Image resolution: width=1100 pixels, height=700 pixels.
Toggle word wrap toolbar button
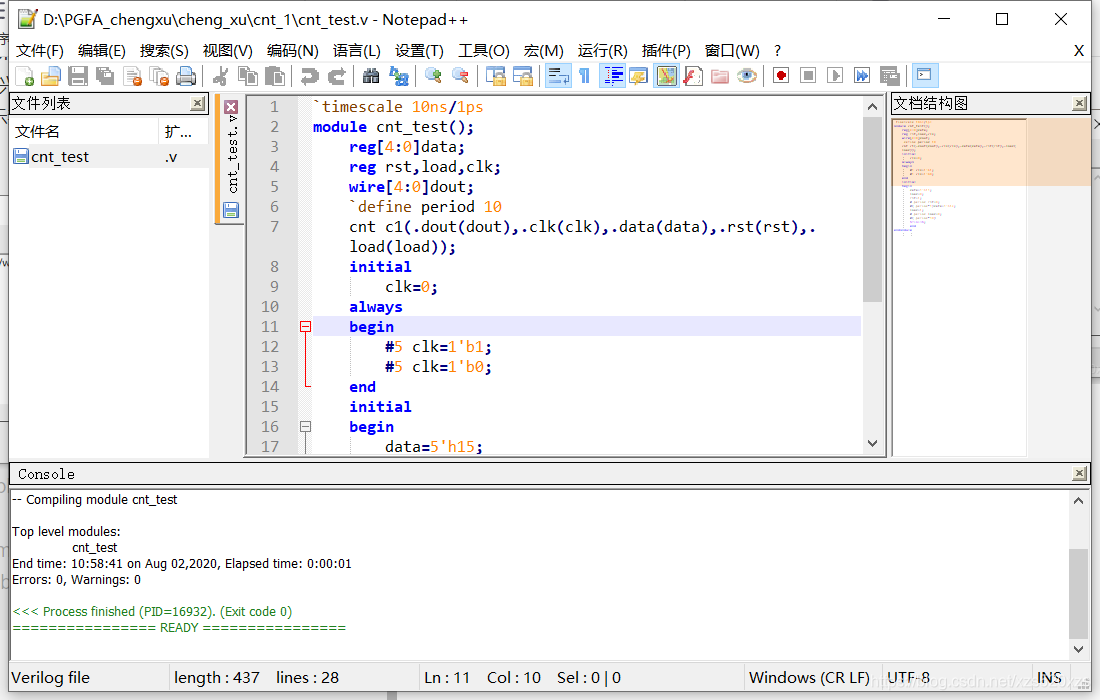pos(558,76)
